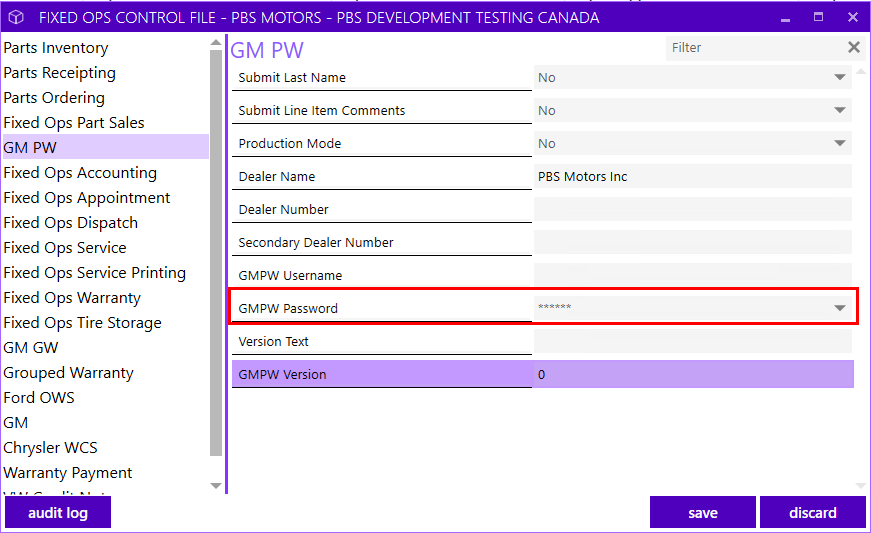The height and width of the screenshot is (533, 871).
Task: Click sidebar scroll up arrow
Action: pyautogui.click(x=216, y=43)
